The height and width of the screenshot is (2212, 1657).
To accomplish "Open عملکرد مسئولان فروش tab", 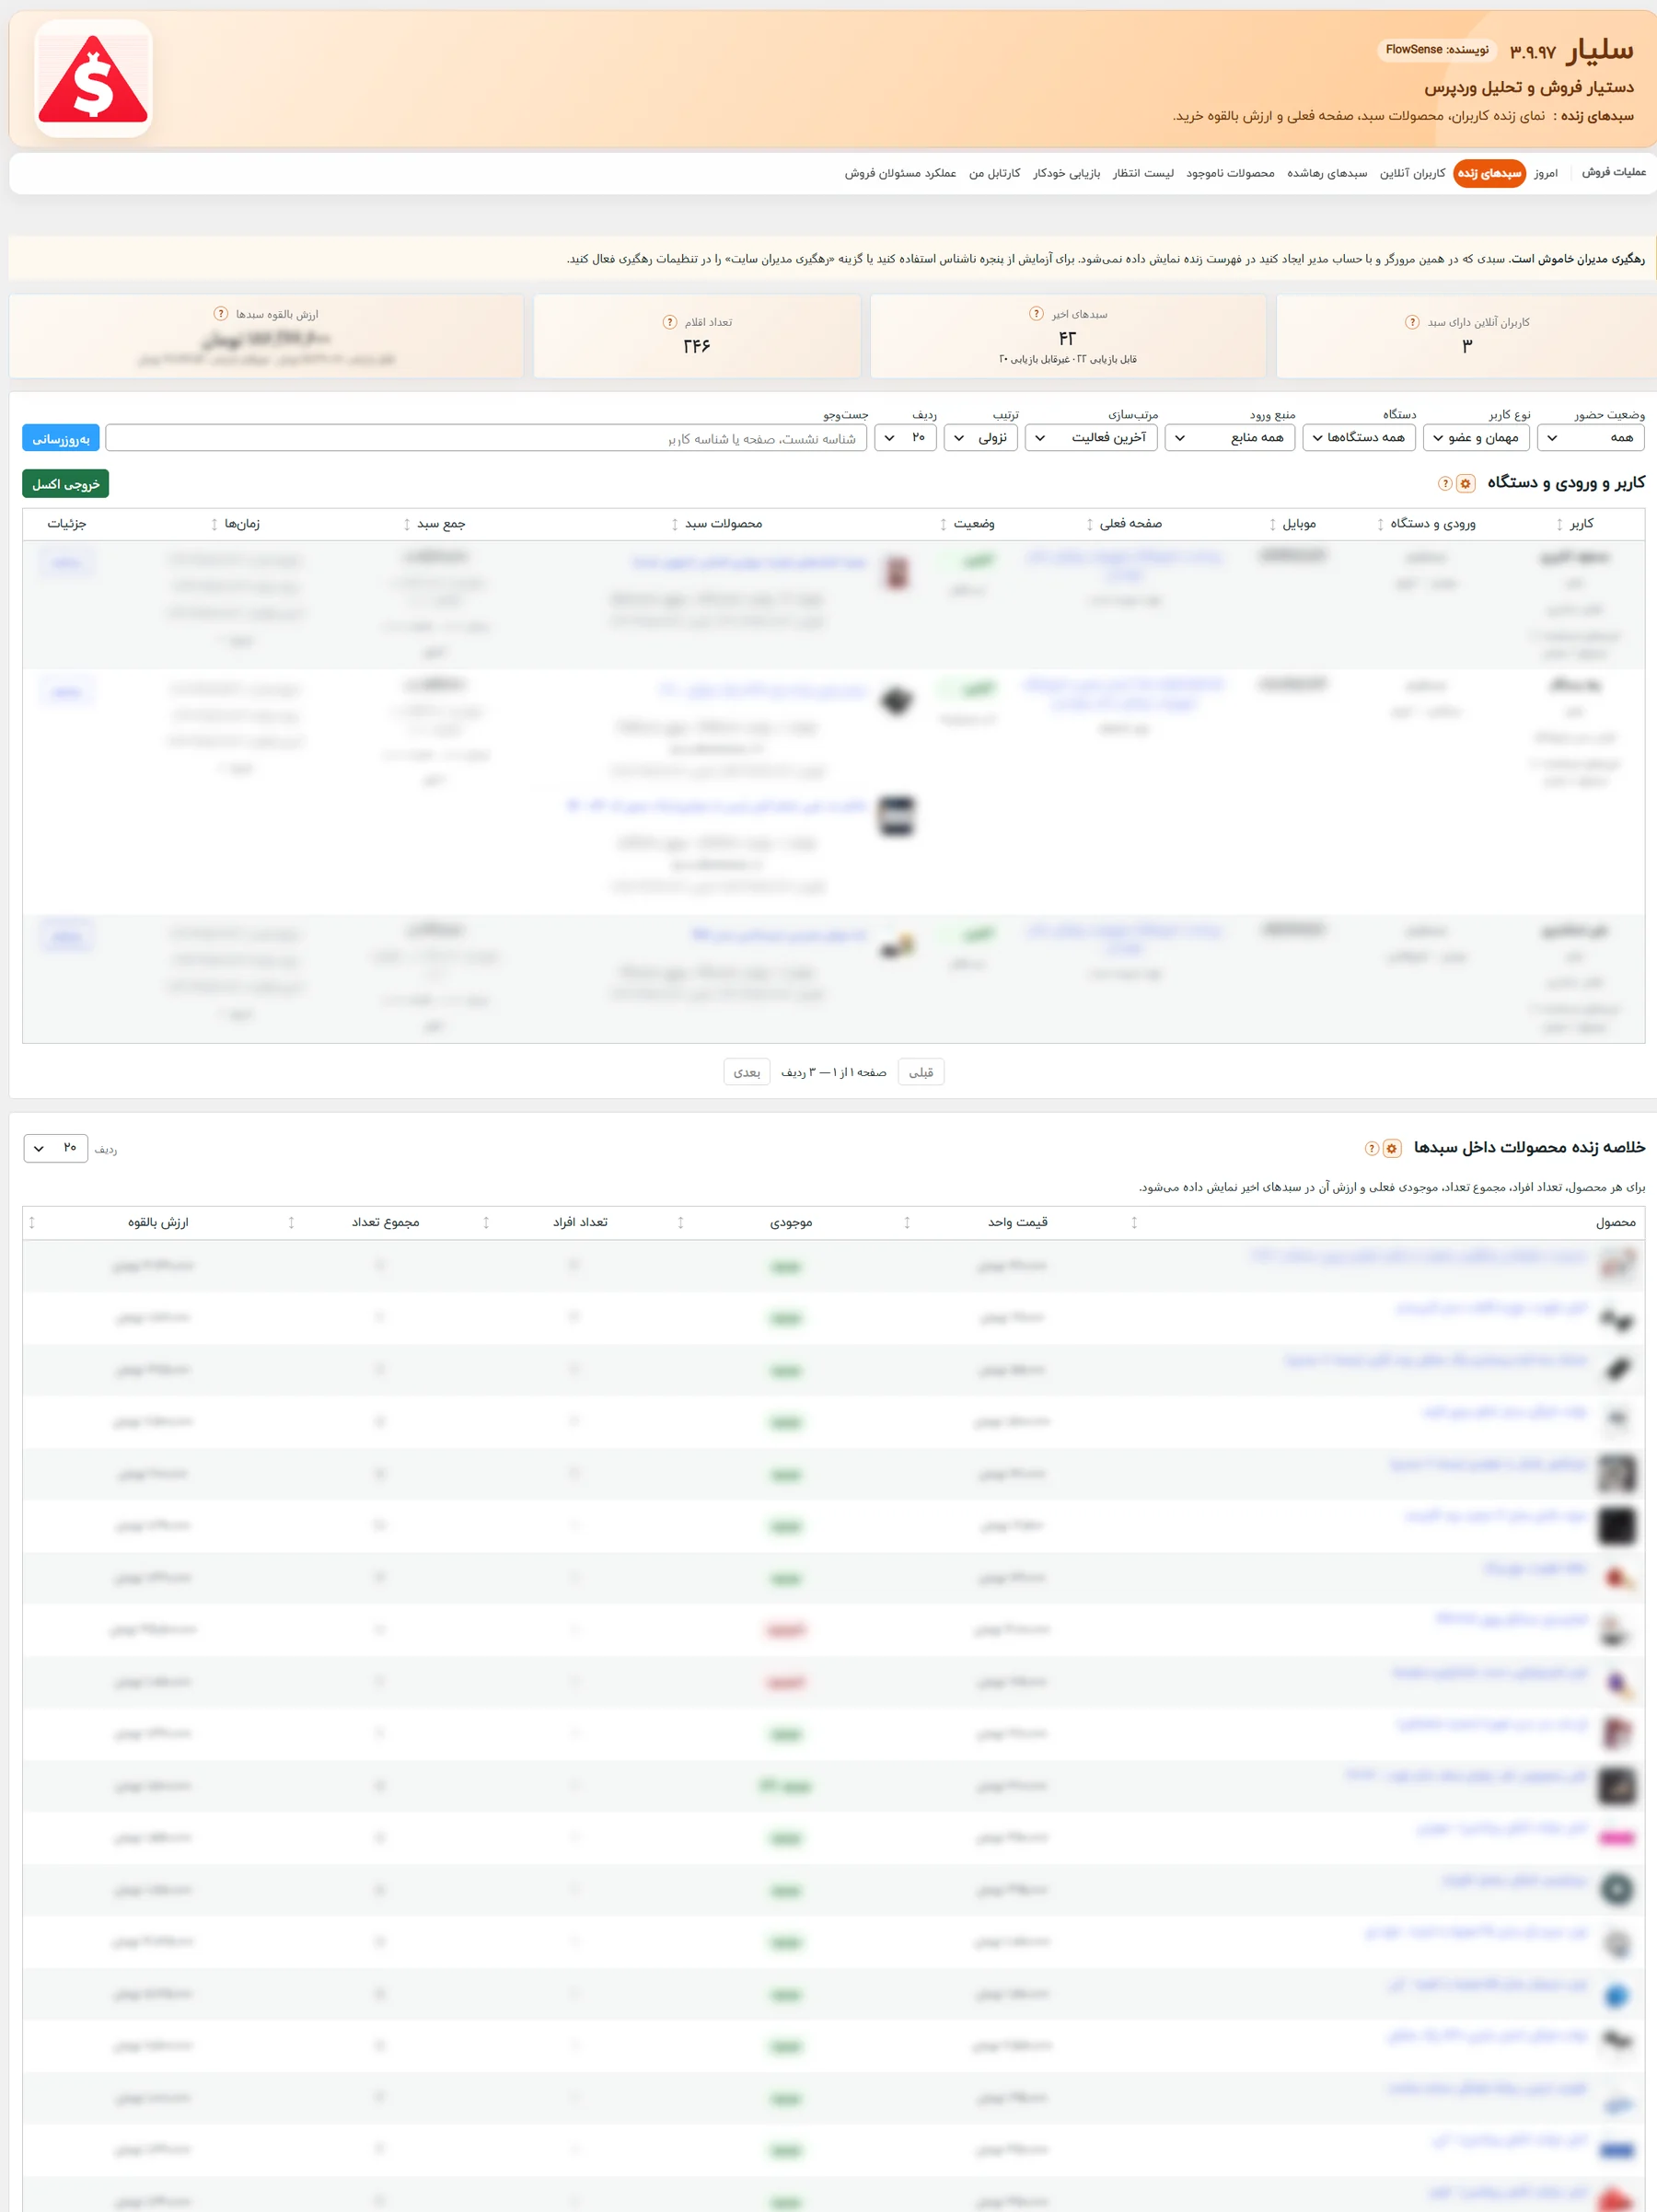I will click(x=900, y=173).
